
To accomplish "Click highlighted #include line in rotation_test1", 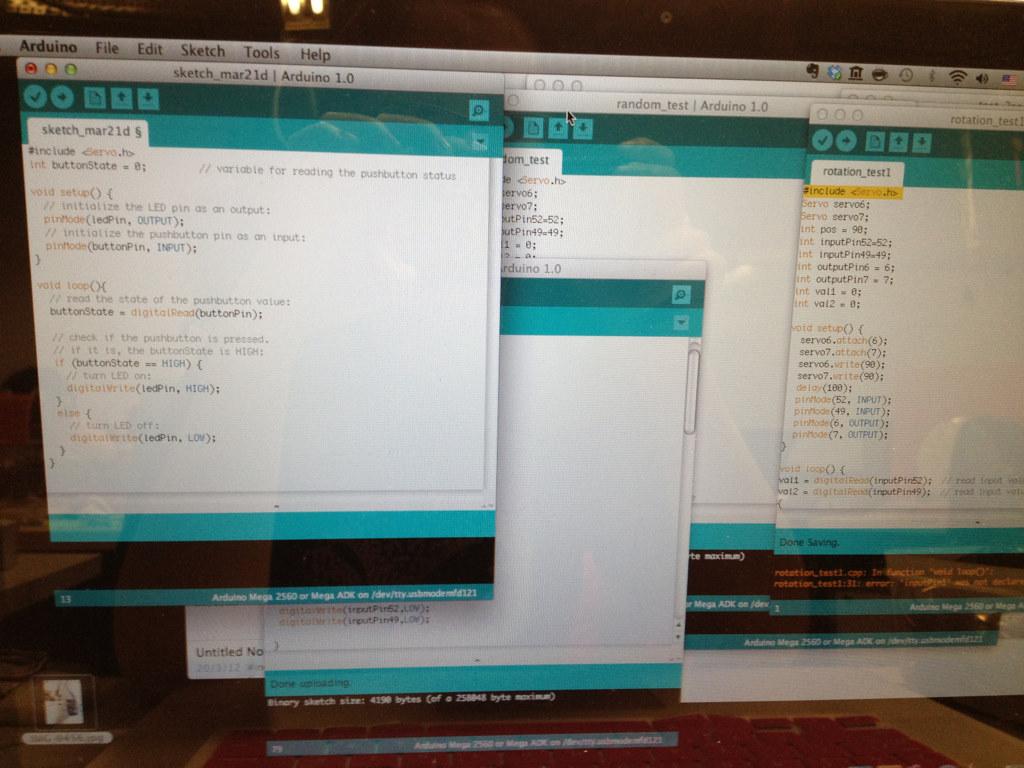I will (x=852, y=191).
